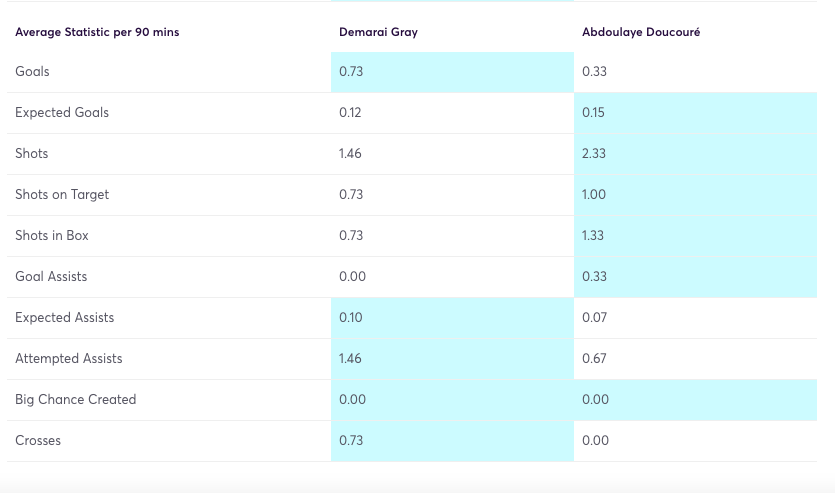
Task: Select the Goals row label
Action: click(x=32, y=71)
